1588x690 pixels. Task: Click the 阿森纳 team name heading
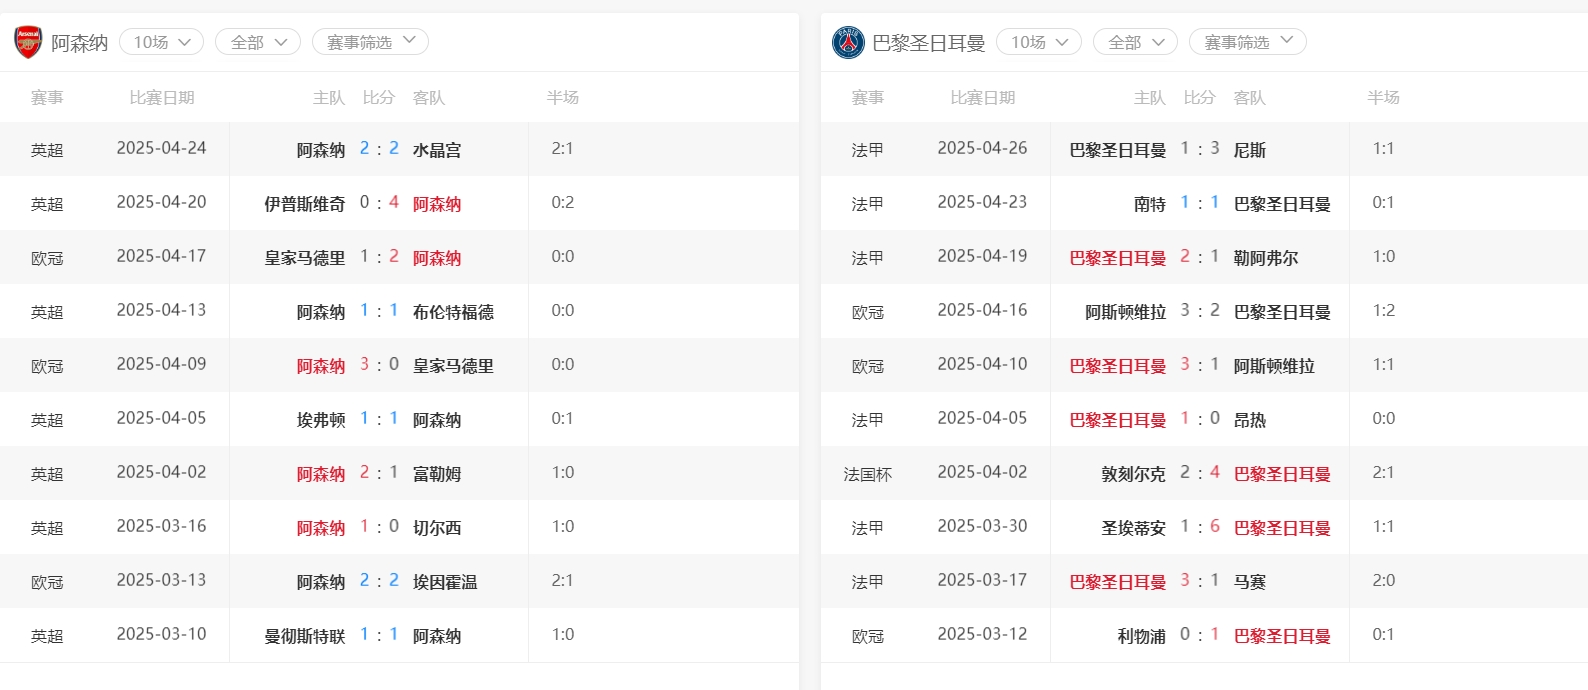[x=80, y=43]
